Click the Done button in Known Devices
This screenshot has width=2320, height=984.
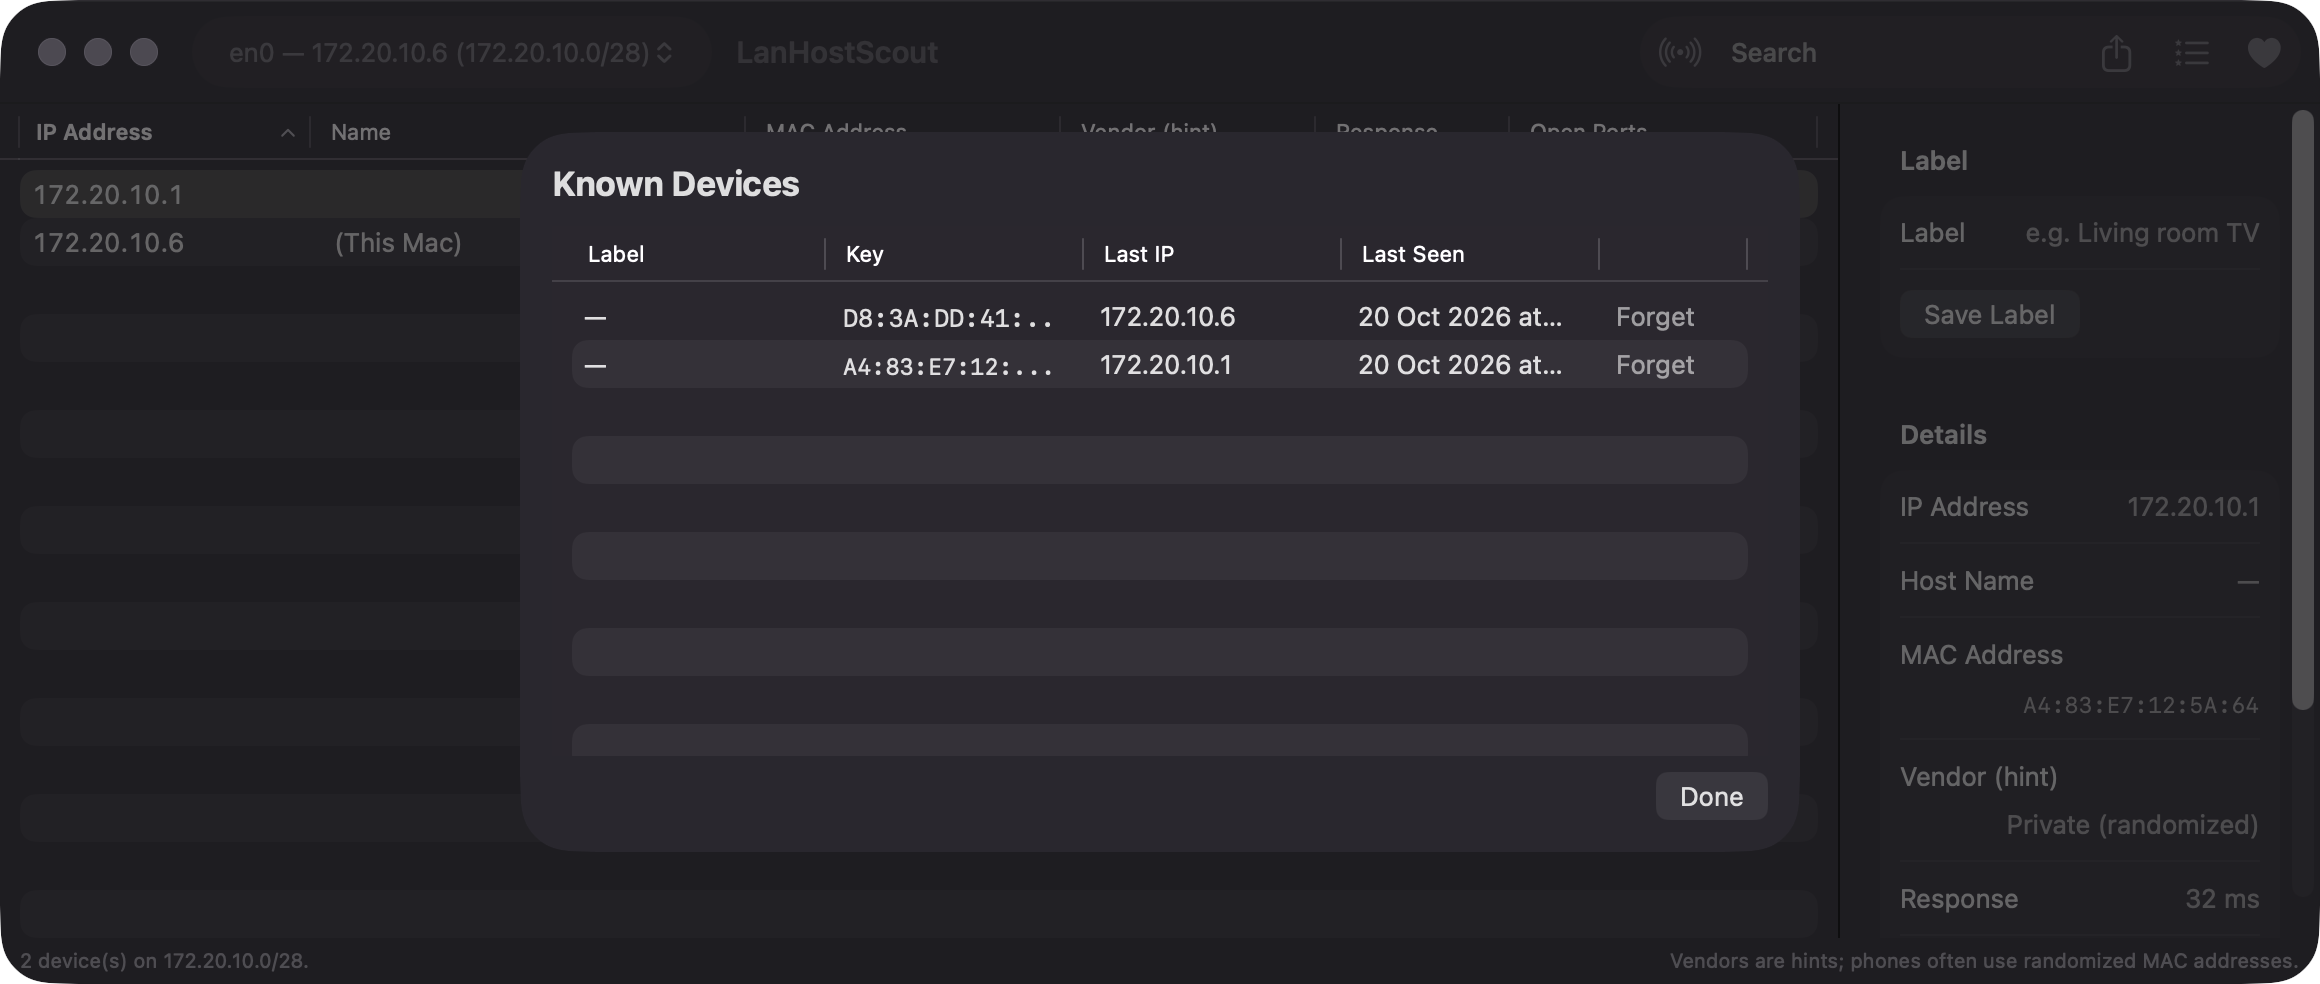point(1711,796)
